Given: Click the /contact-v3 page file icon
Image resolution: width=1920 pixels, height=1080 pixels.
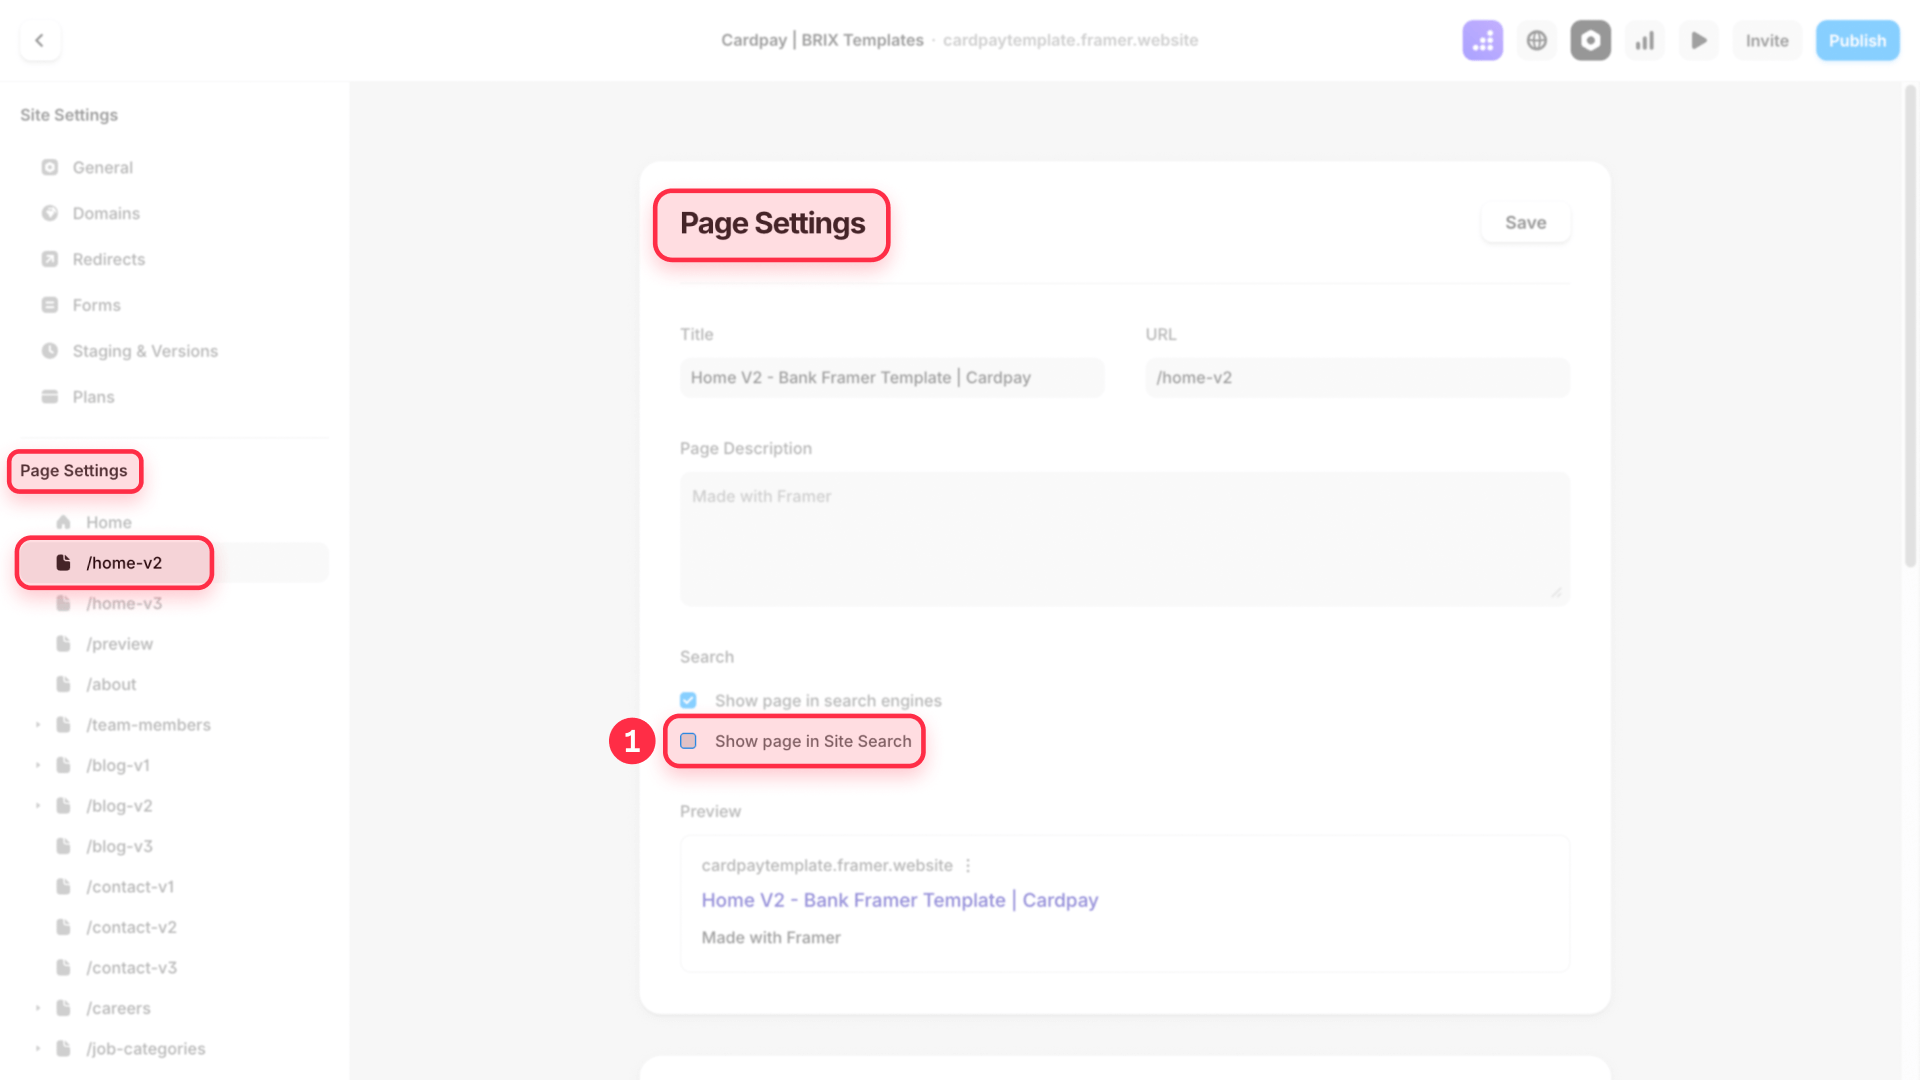Looking at the screenshot, I should click(63, 967).
